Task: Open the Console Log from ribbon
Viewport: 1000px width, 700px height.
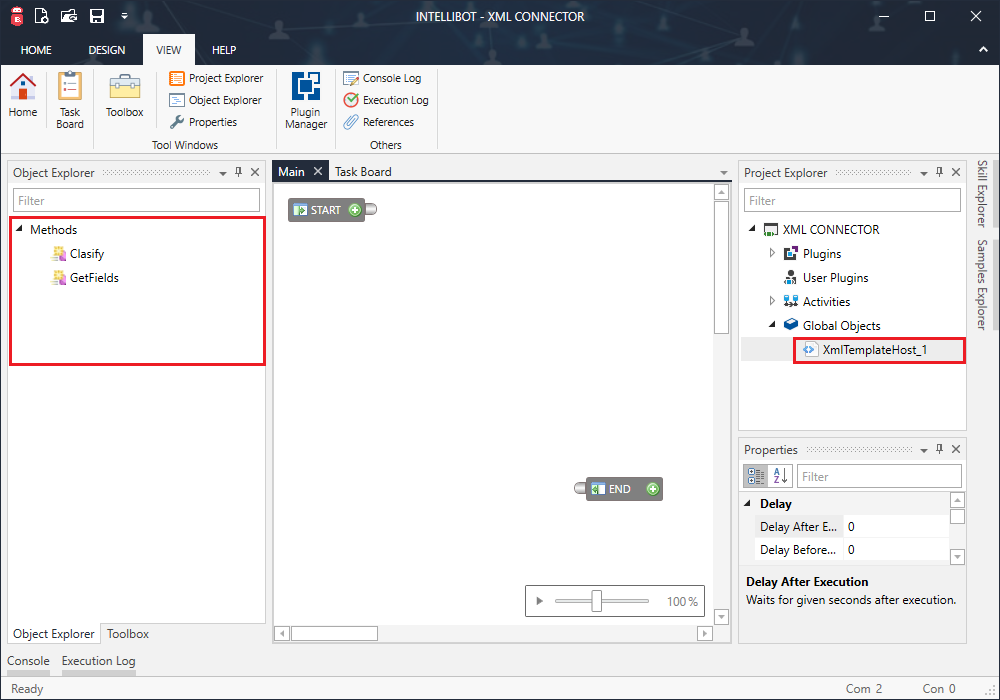Action: (382, 78)
